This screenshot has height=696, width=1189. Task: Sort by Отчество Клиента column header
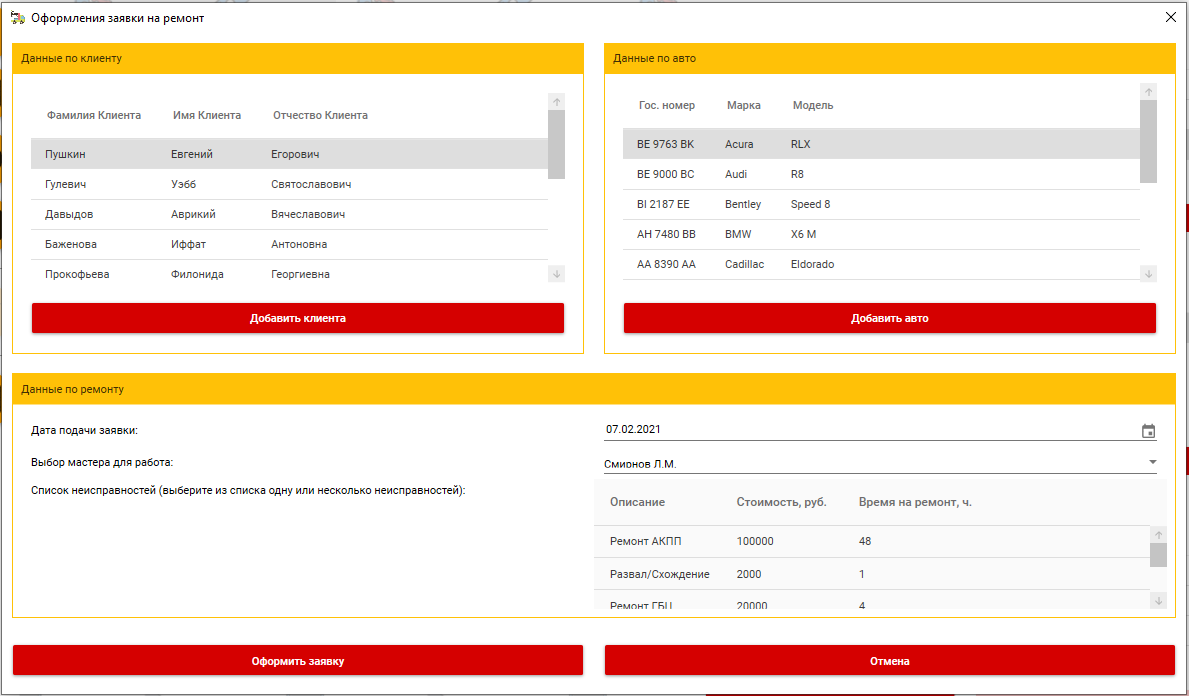pyautogui.click(x=320, y=115)
